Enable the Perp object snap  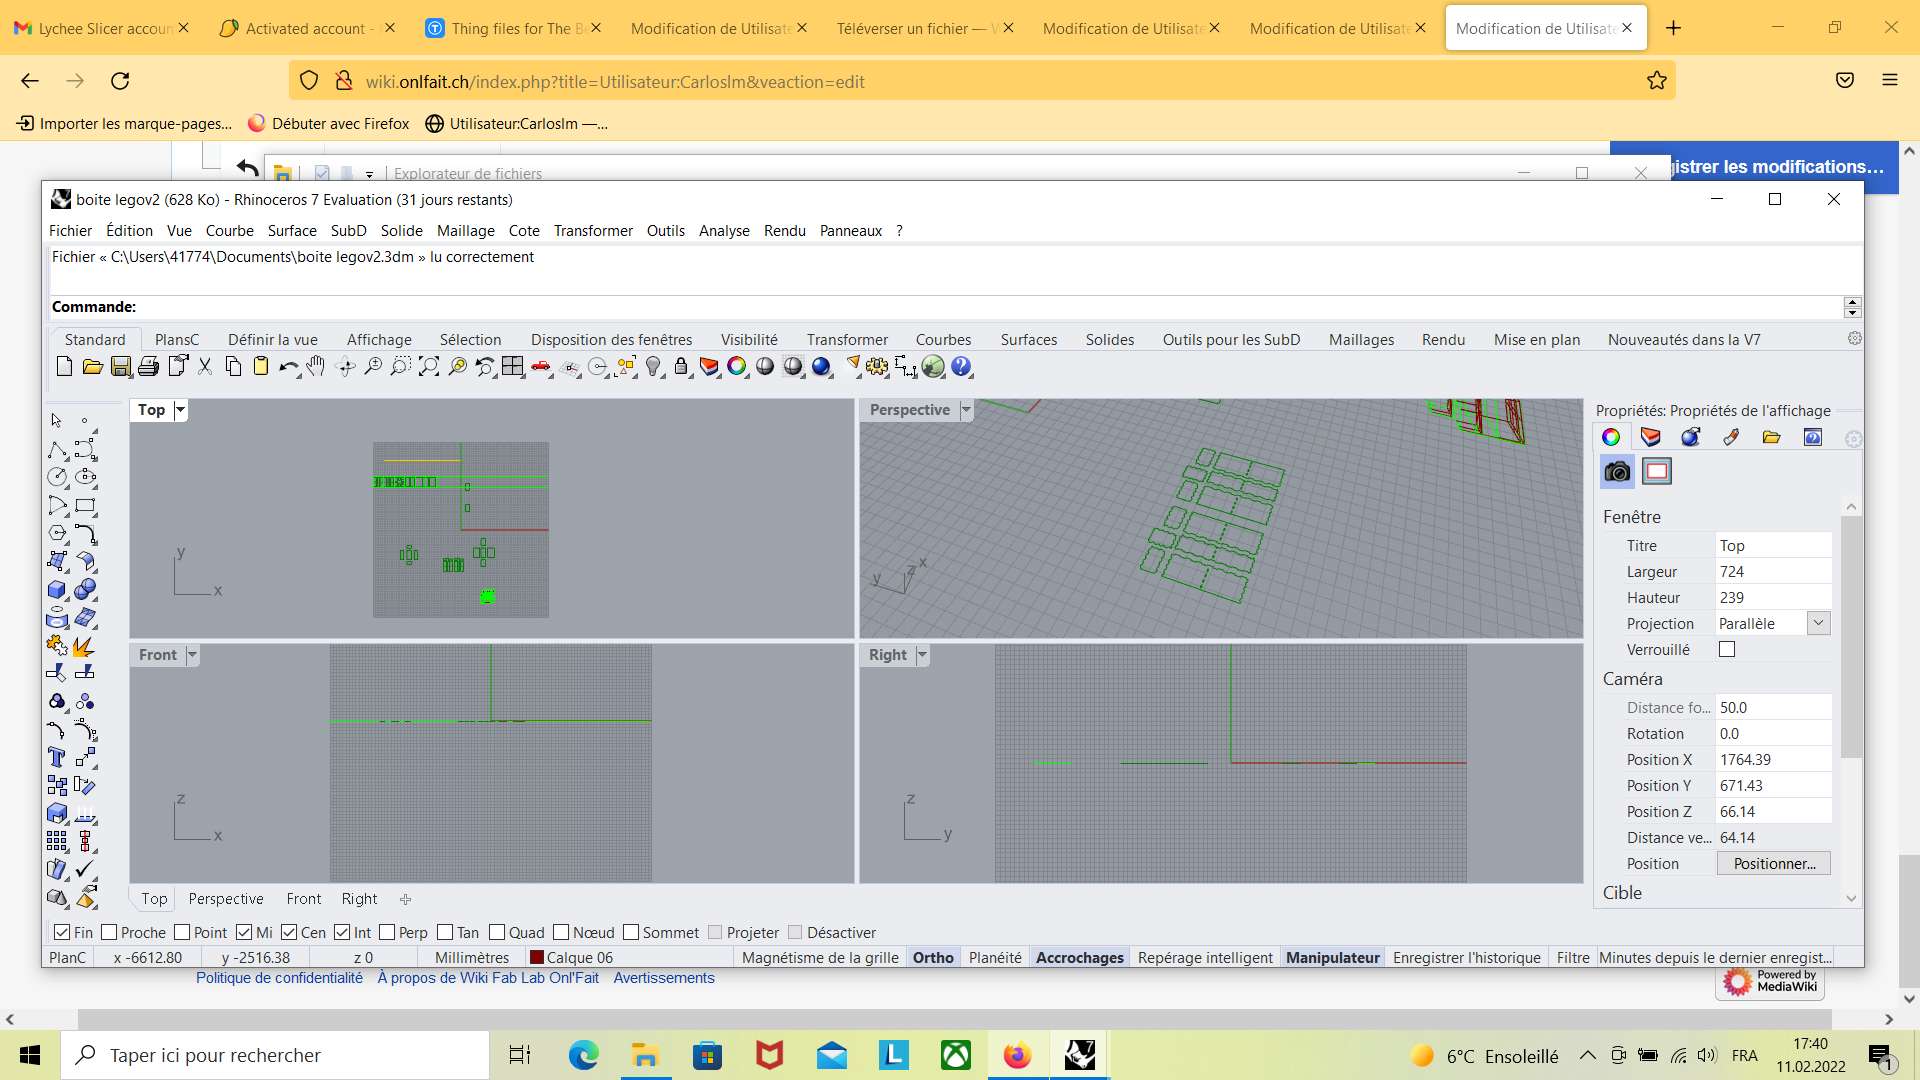[x=388, y=932]
